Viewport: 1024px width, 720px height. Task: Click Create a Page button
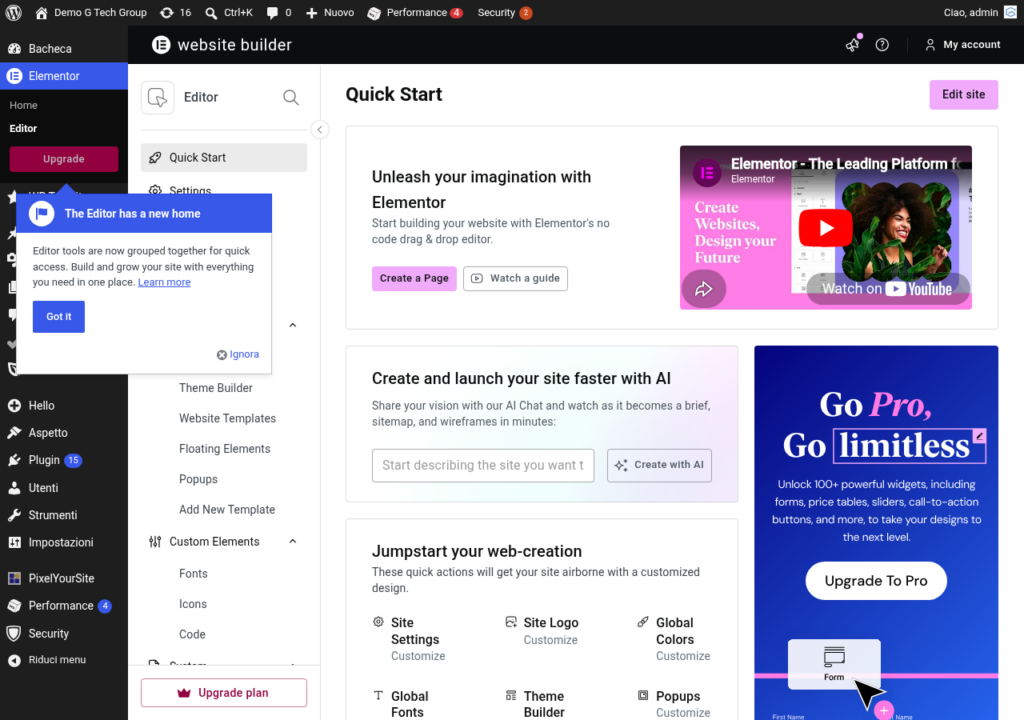click(414, 278)
